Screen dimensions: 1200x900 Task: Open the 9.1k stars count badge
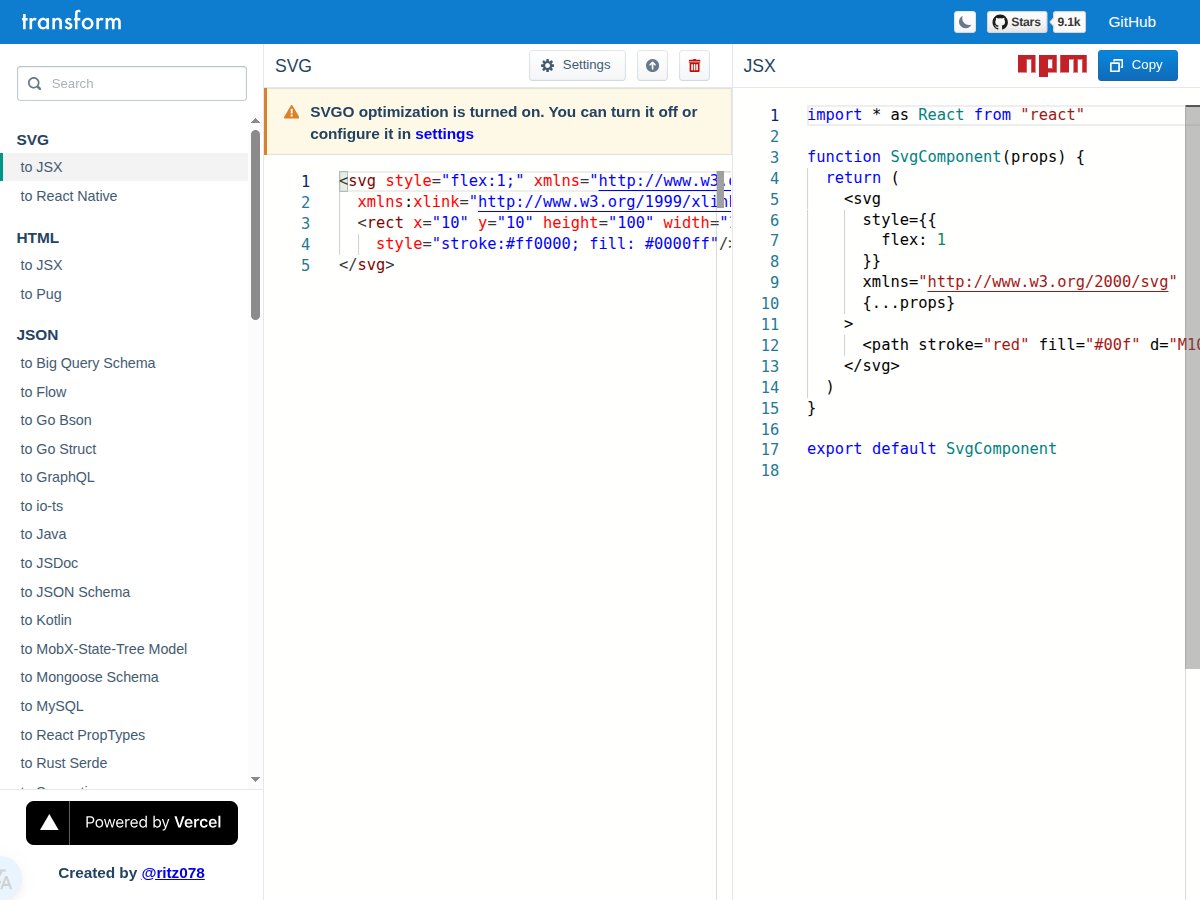coord(1069,22)
